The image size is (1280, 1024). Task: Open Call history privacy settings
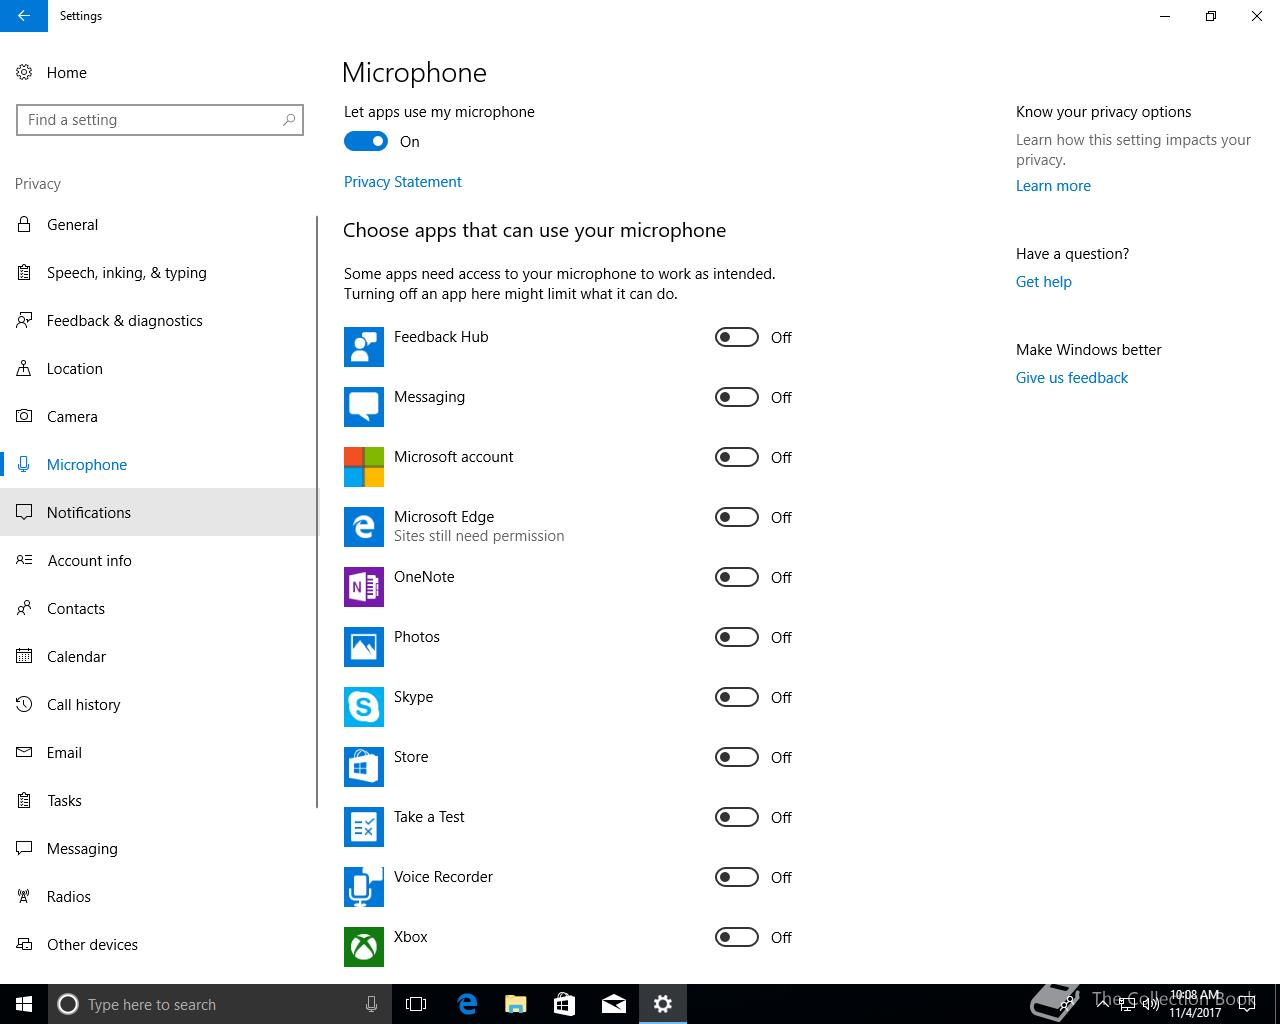(x=158, y=705)
